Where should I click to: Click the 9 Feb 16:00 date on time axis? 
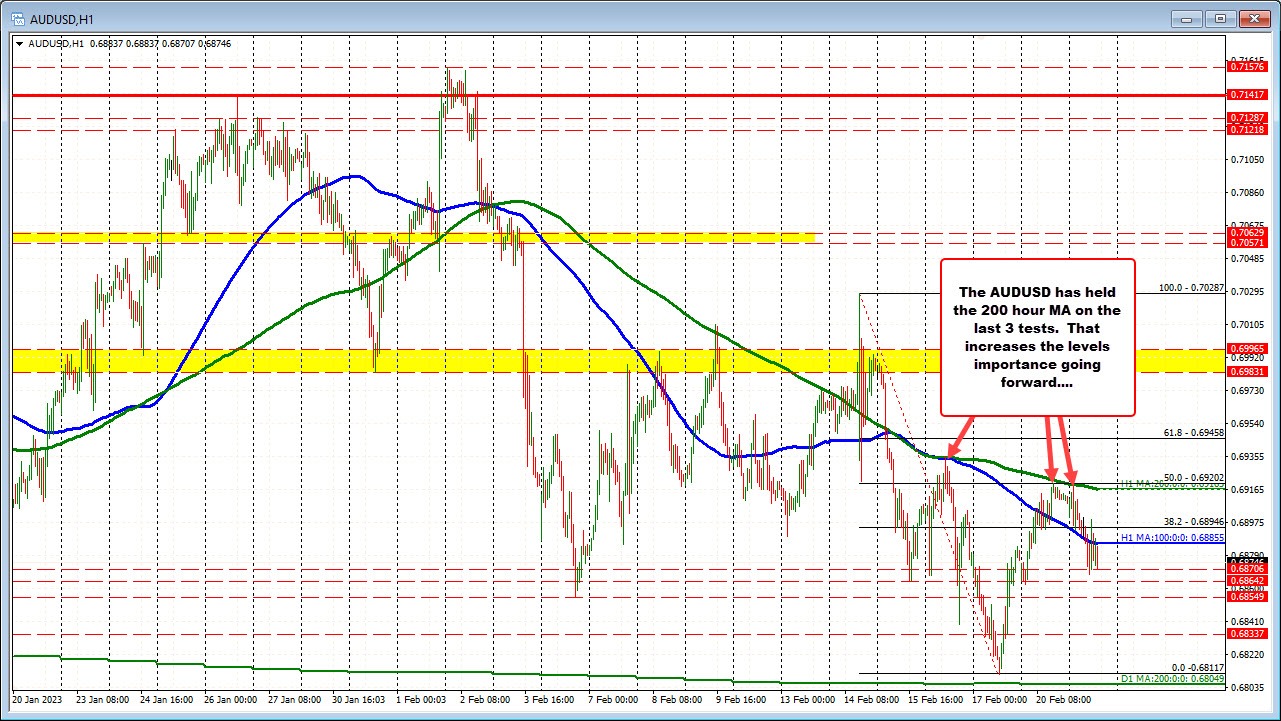click(x=744, y=701)
